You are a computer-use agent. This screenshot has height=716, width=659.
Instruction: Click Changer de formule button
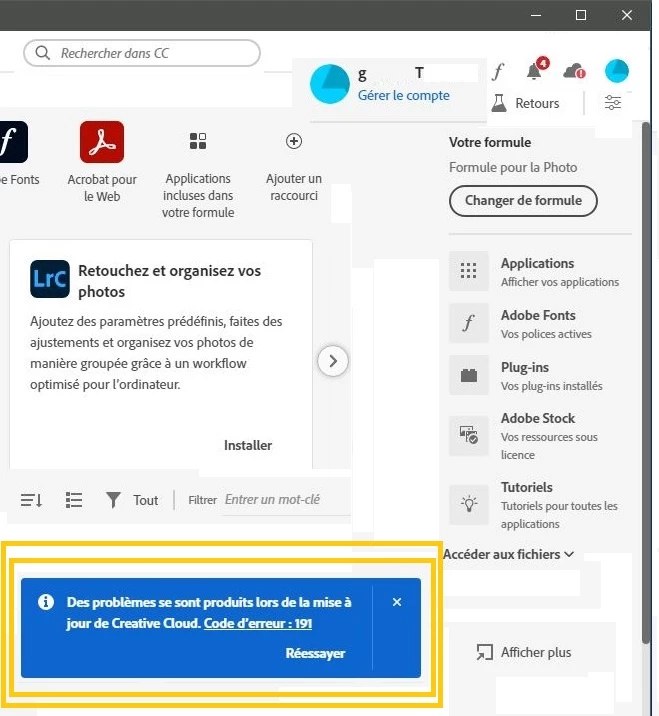point(523,200)
